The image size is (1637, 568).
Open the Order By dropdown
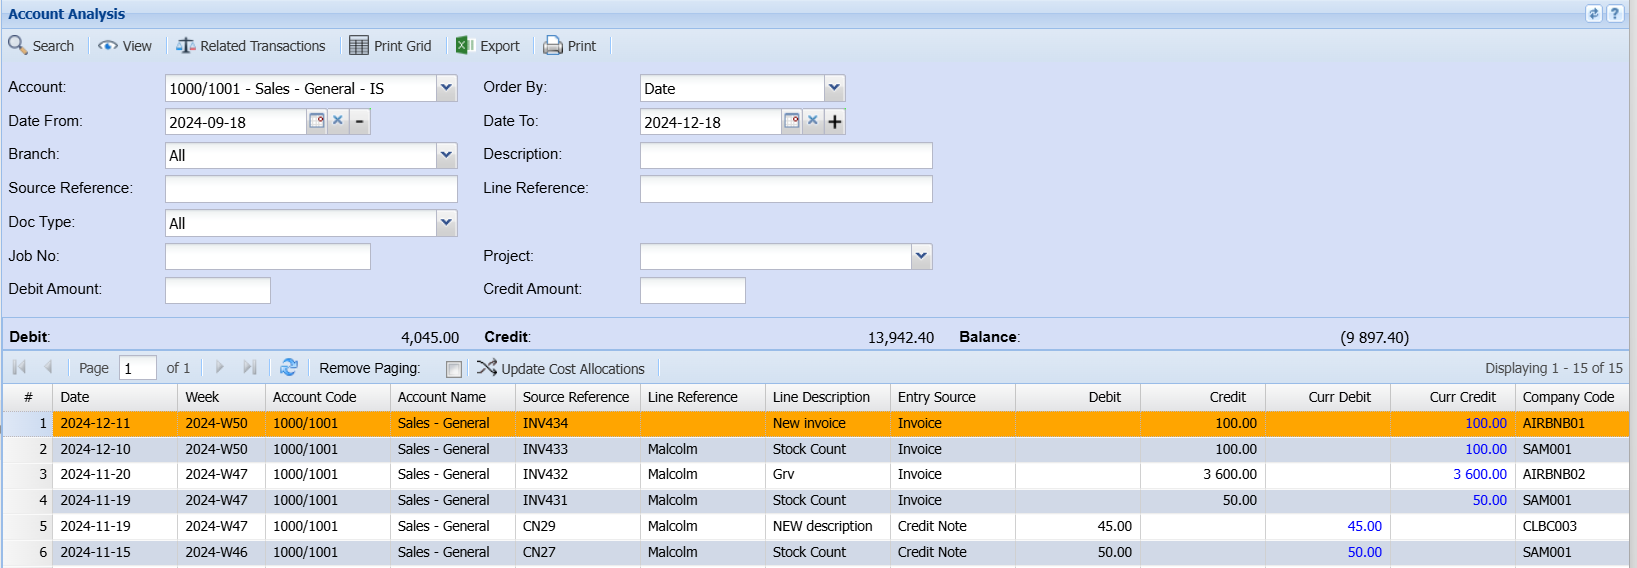(834, 88)
